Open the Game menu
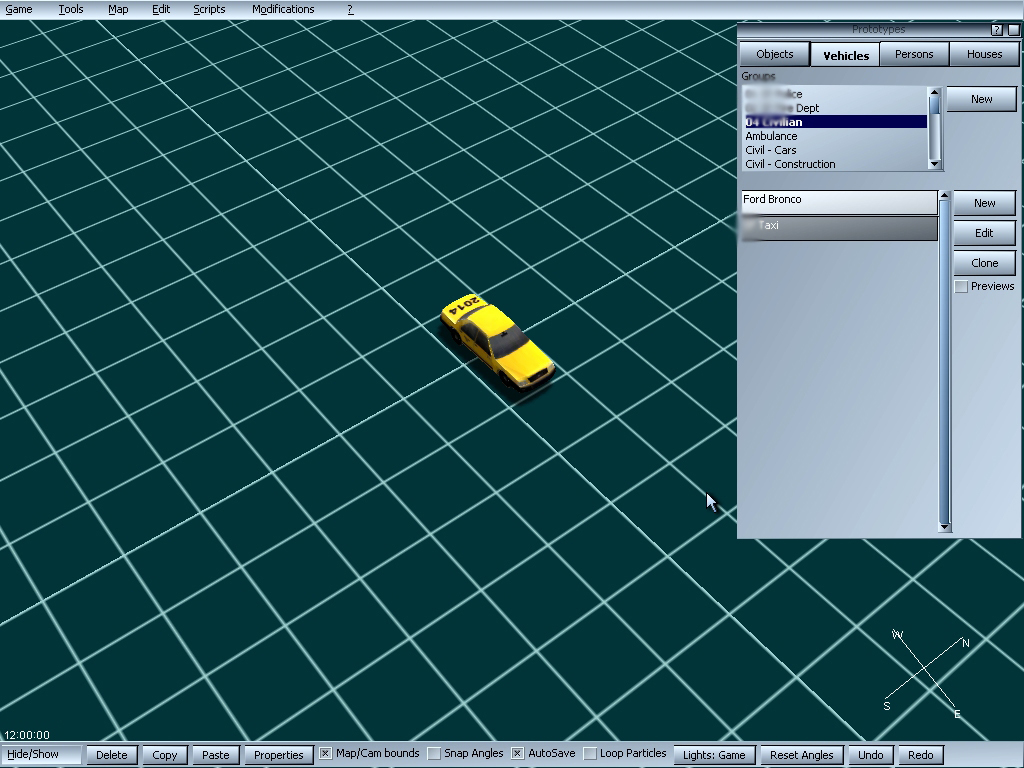 pyautogui.click(x=19, y=9)
